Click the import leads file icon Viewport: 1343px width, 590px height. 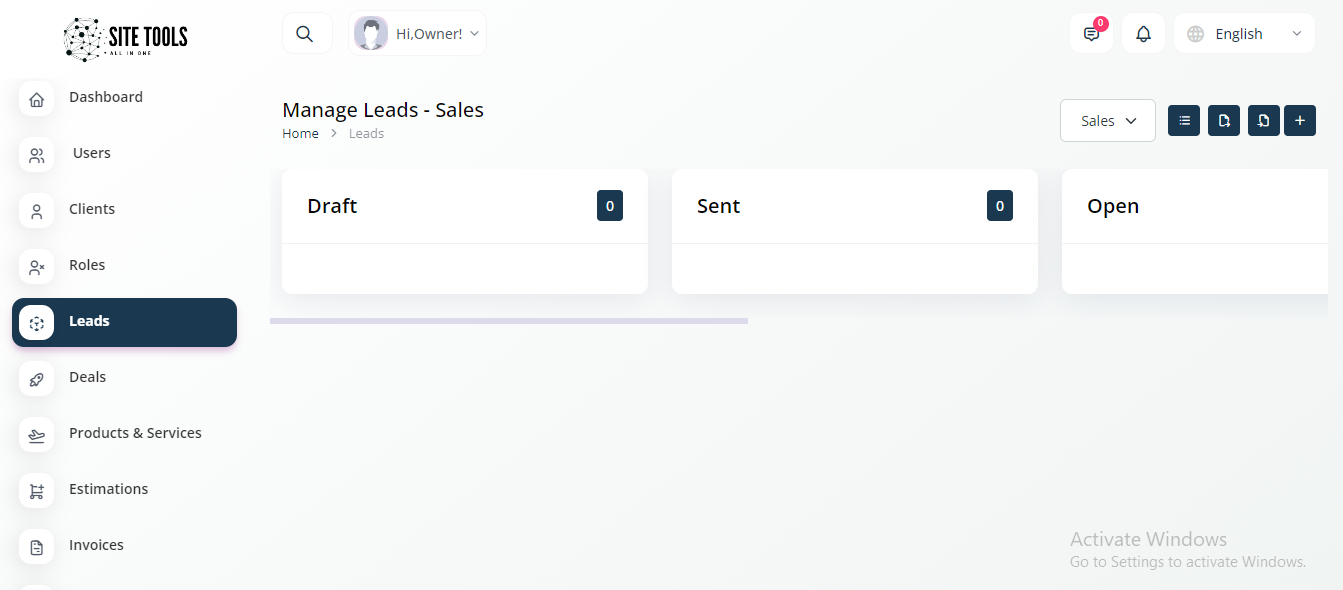pos(1264,121)
